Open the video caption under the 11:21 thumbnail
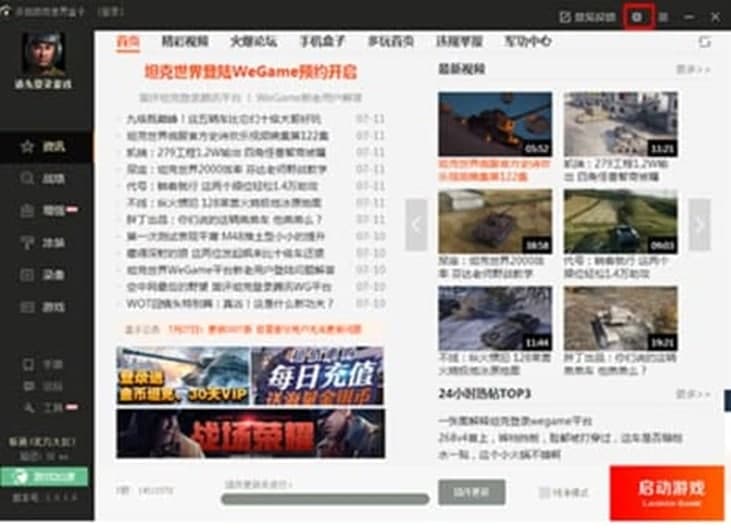 pos(616,171)
